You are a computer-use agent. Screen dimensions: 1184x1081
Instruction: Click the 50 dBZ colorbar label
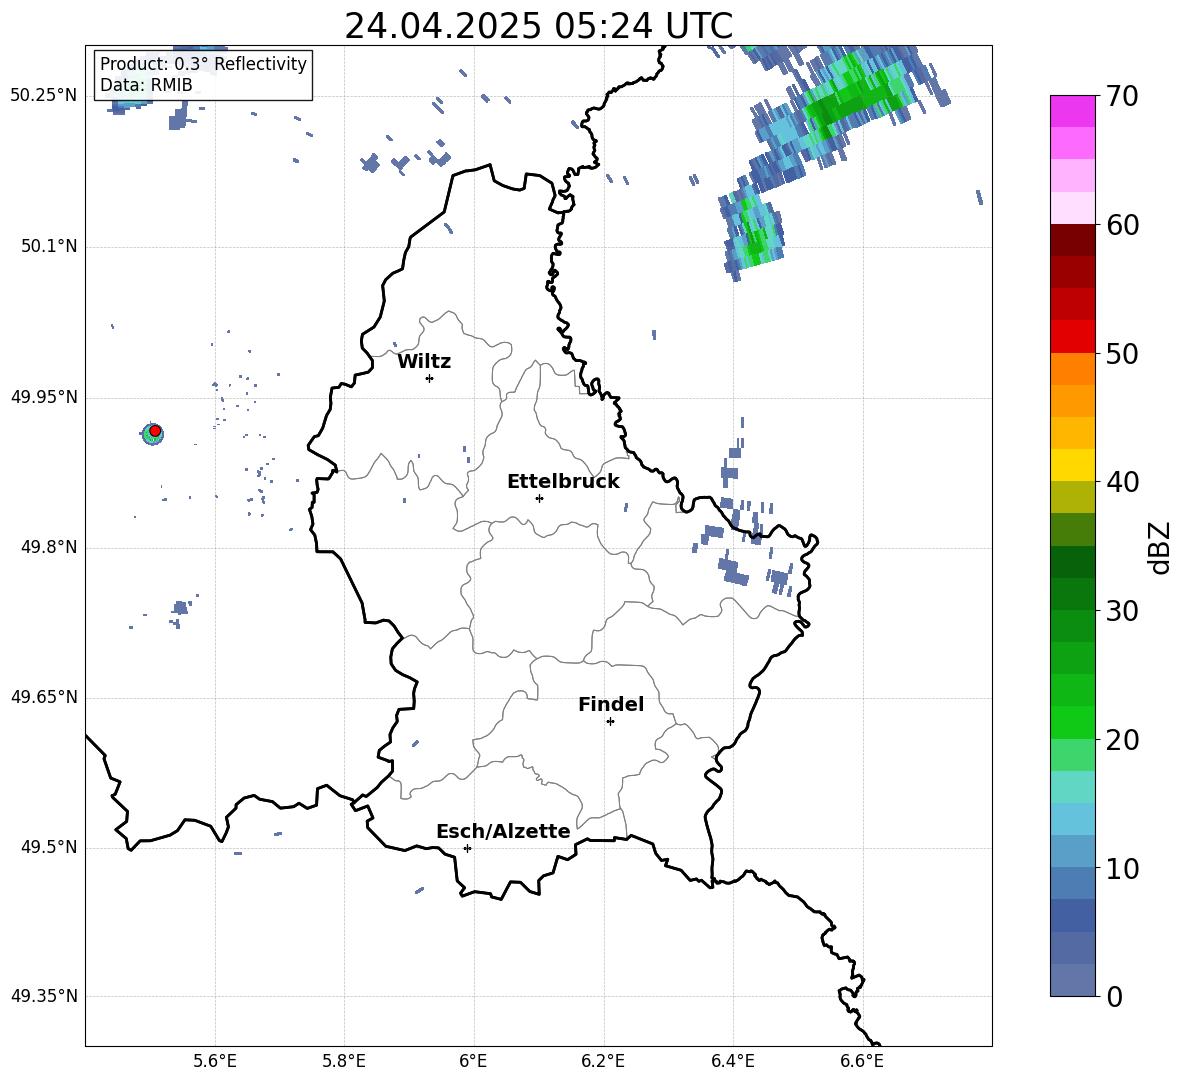coord(1122,354)
